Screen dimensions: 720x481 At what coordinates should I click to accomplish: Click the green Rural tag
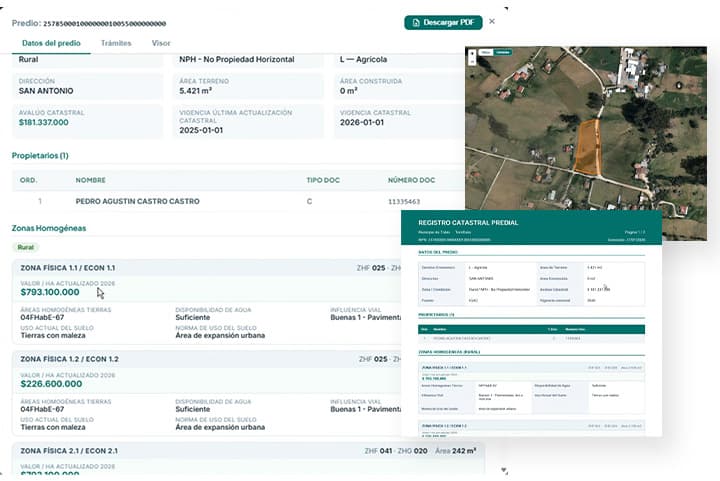[x=26, y=247]
